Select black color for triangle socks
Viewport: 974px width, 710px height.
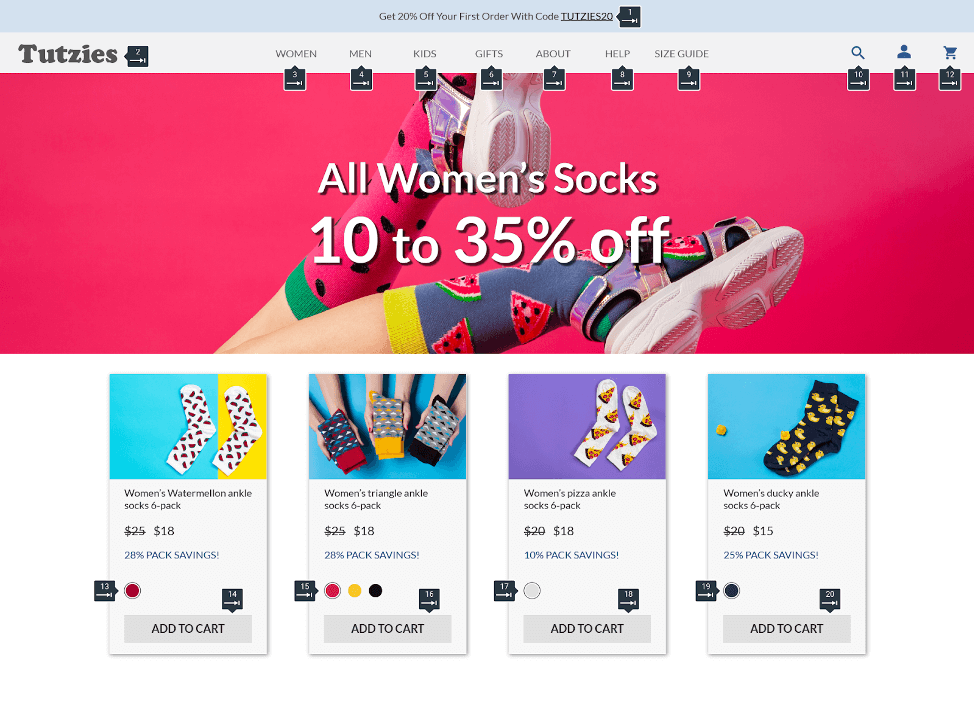tap(375, 591)
